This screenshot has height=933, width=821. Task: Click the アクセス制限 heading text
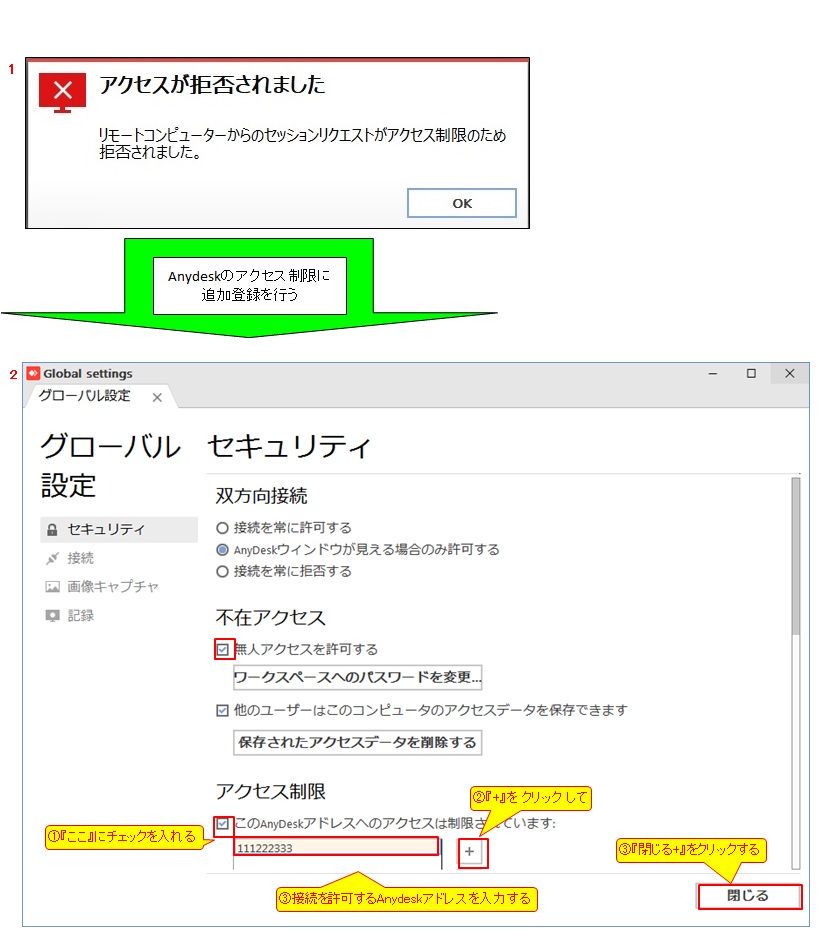tap(271, 791)
